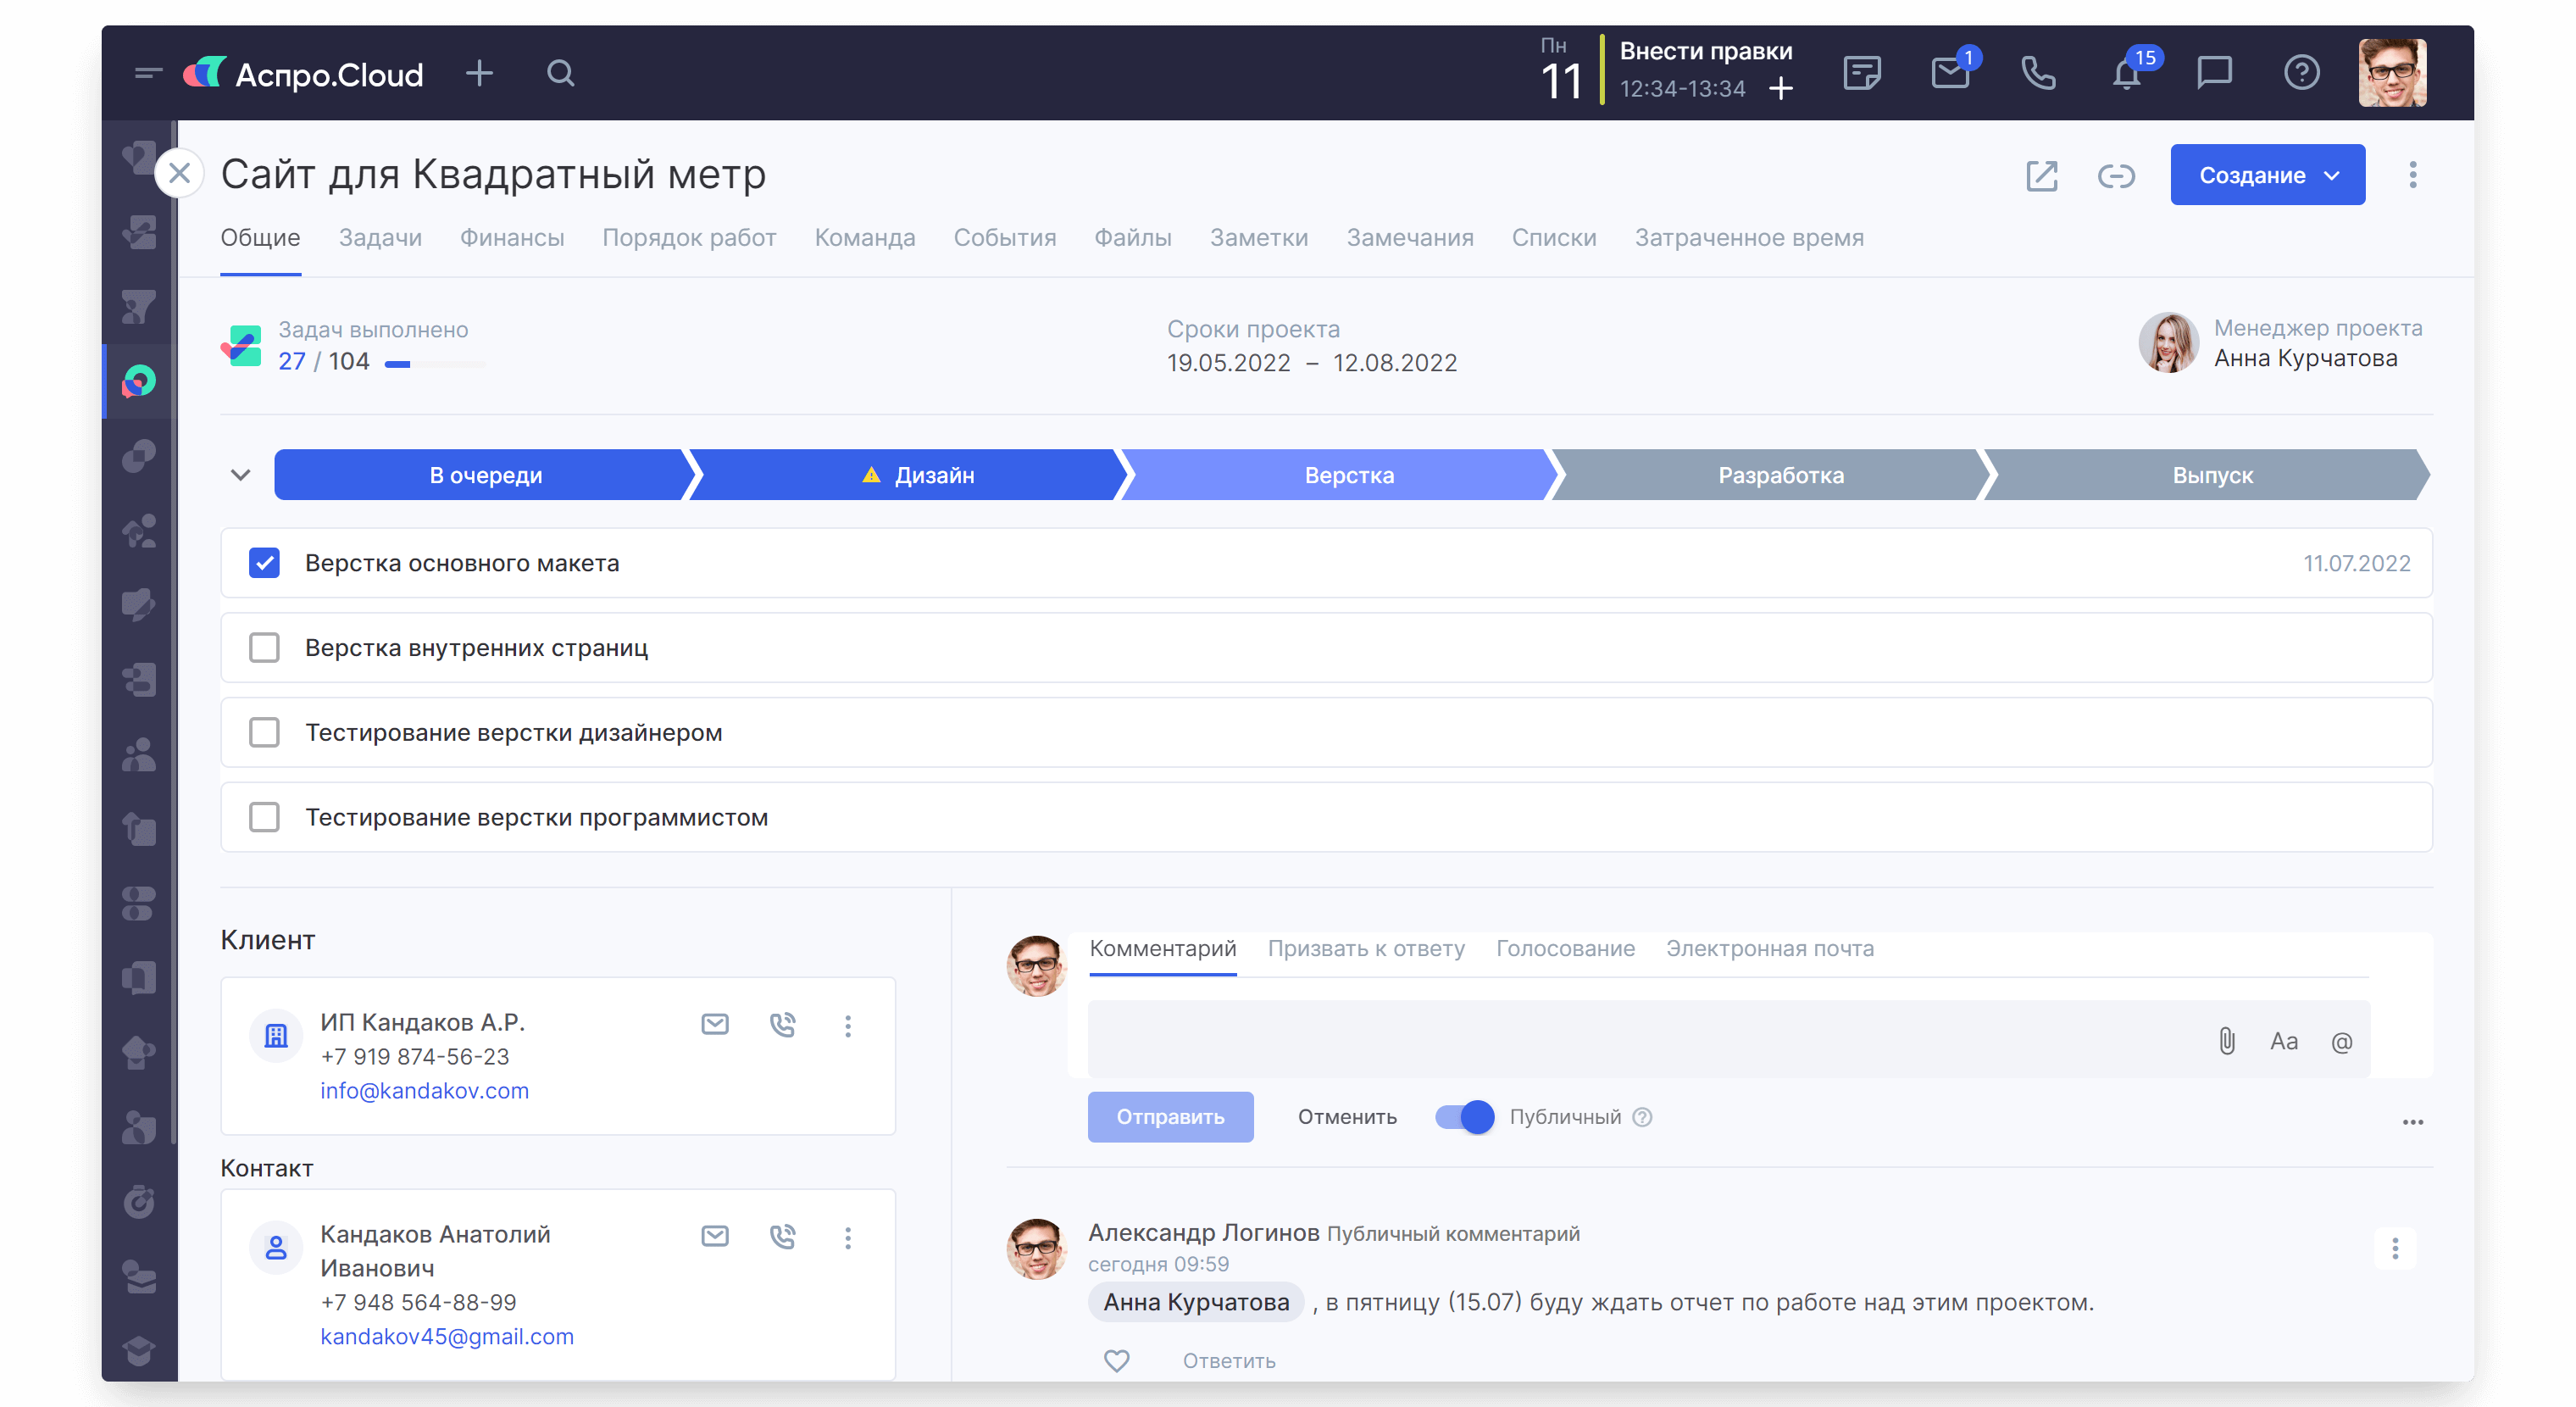The height and width of the screenshot is (1407, 2576).
Task: Click the Разработка stage in pipeline
Action: click(x=1780, y=475)
